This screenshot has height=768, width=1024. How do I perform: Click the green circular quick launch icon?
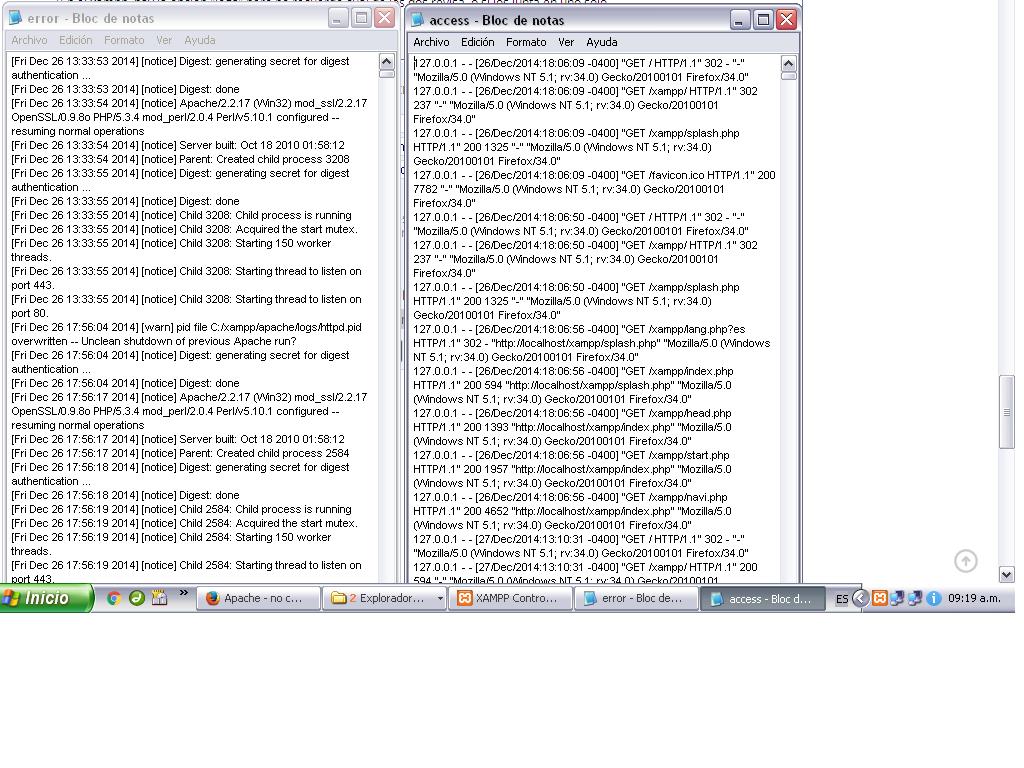(136, 598)
